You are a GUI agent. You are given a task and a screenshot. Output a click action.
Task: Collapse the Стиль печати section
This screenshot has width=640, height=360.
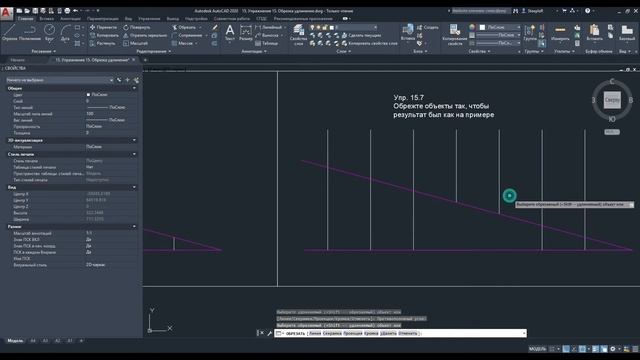coord(134,154)
